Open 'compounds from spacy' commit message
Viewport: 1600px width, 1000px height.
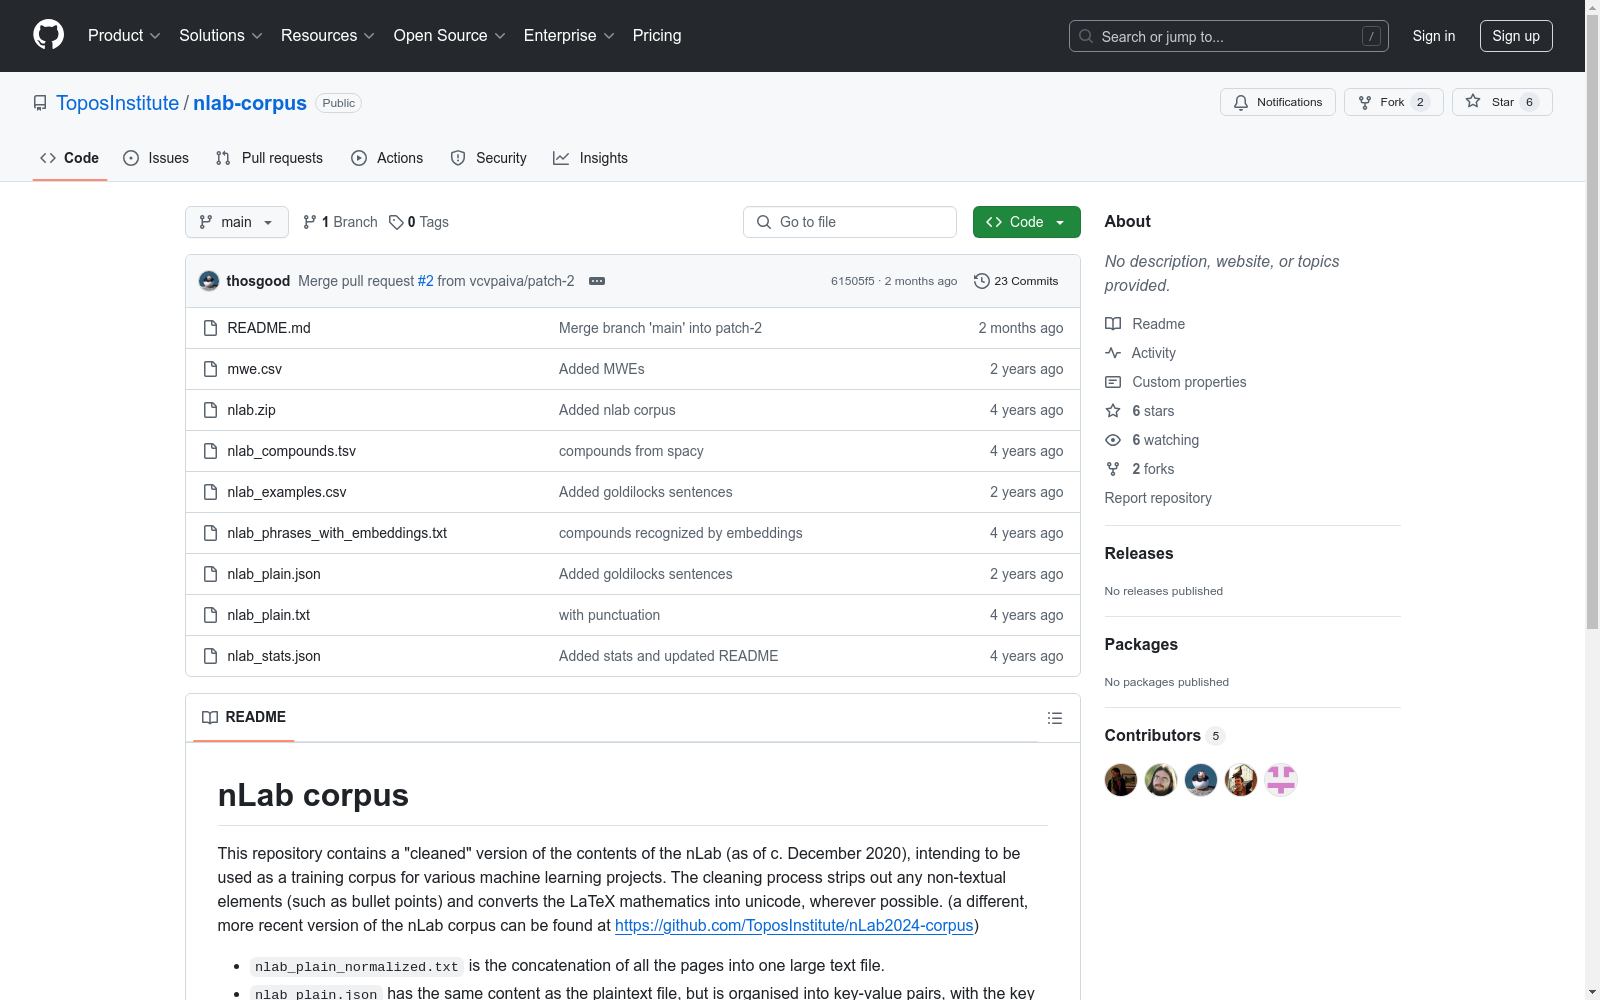pos(631,451)
